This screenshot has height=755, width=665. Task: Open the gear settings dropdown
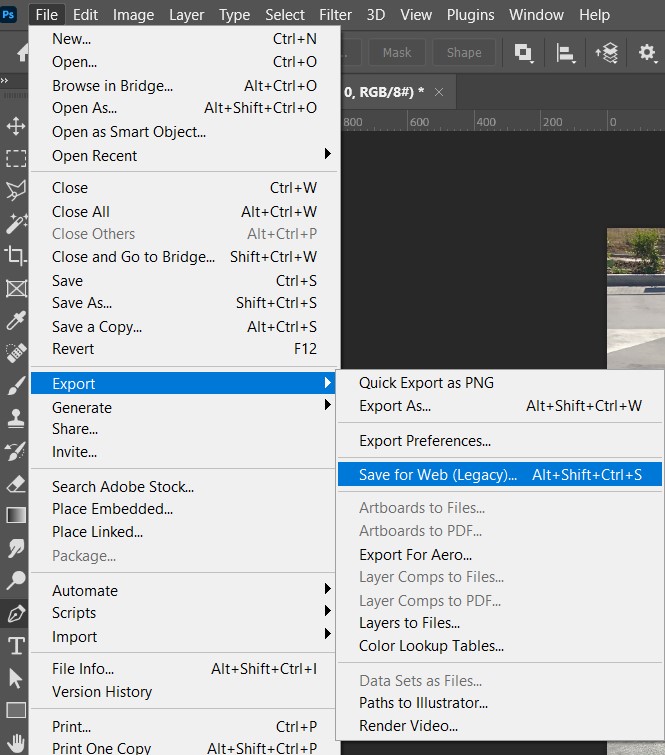click(x=647, y=53)
